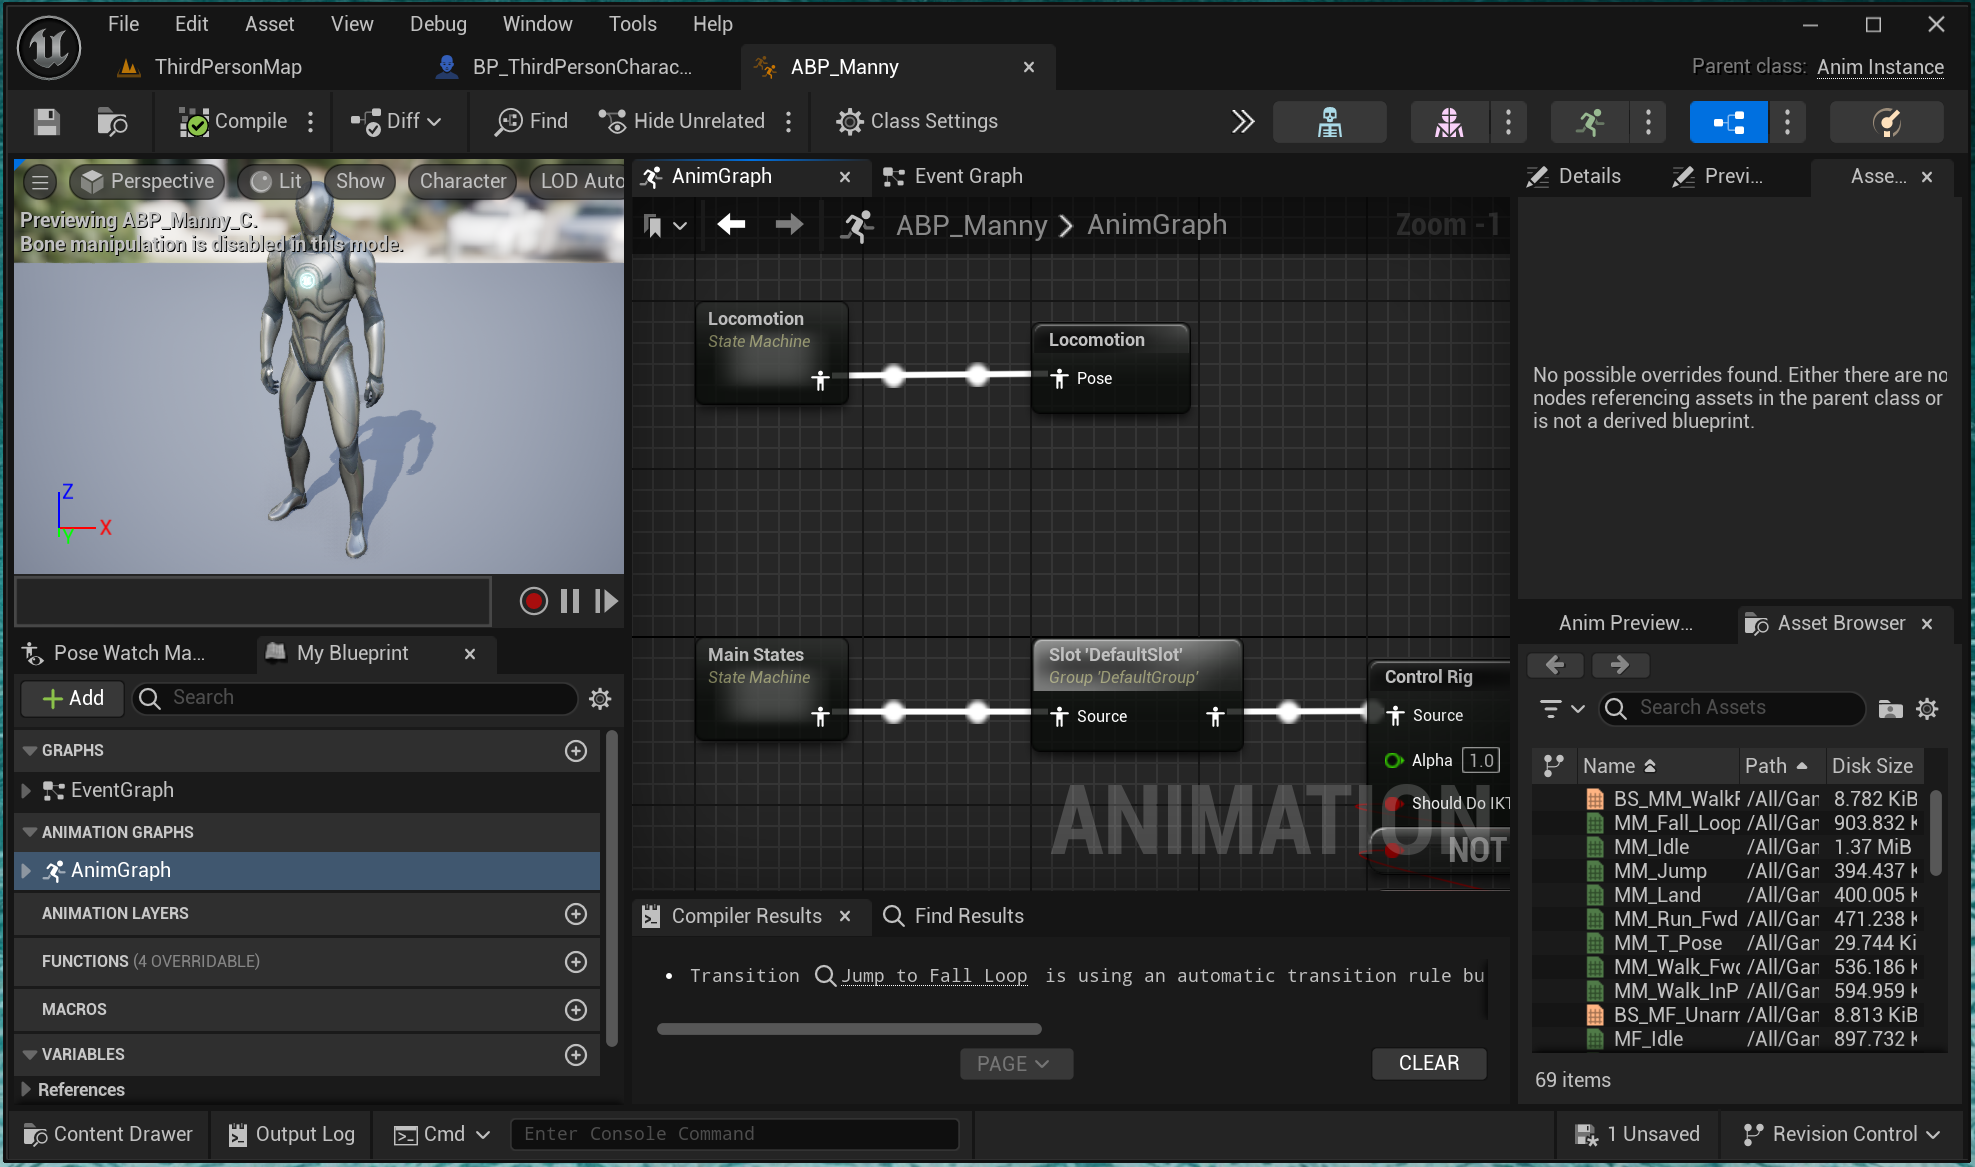The image size is (1975, 1167).
Task: Click the Add button in My Blueprint
Action: [x=73, y=699]
